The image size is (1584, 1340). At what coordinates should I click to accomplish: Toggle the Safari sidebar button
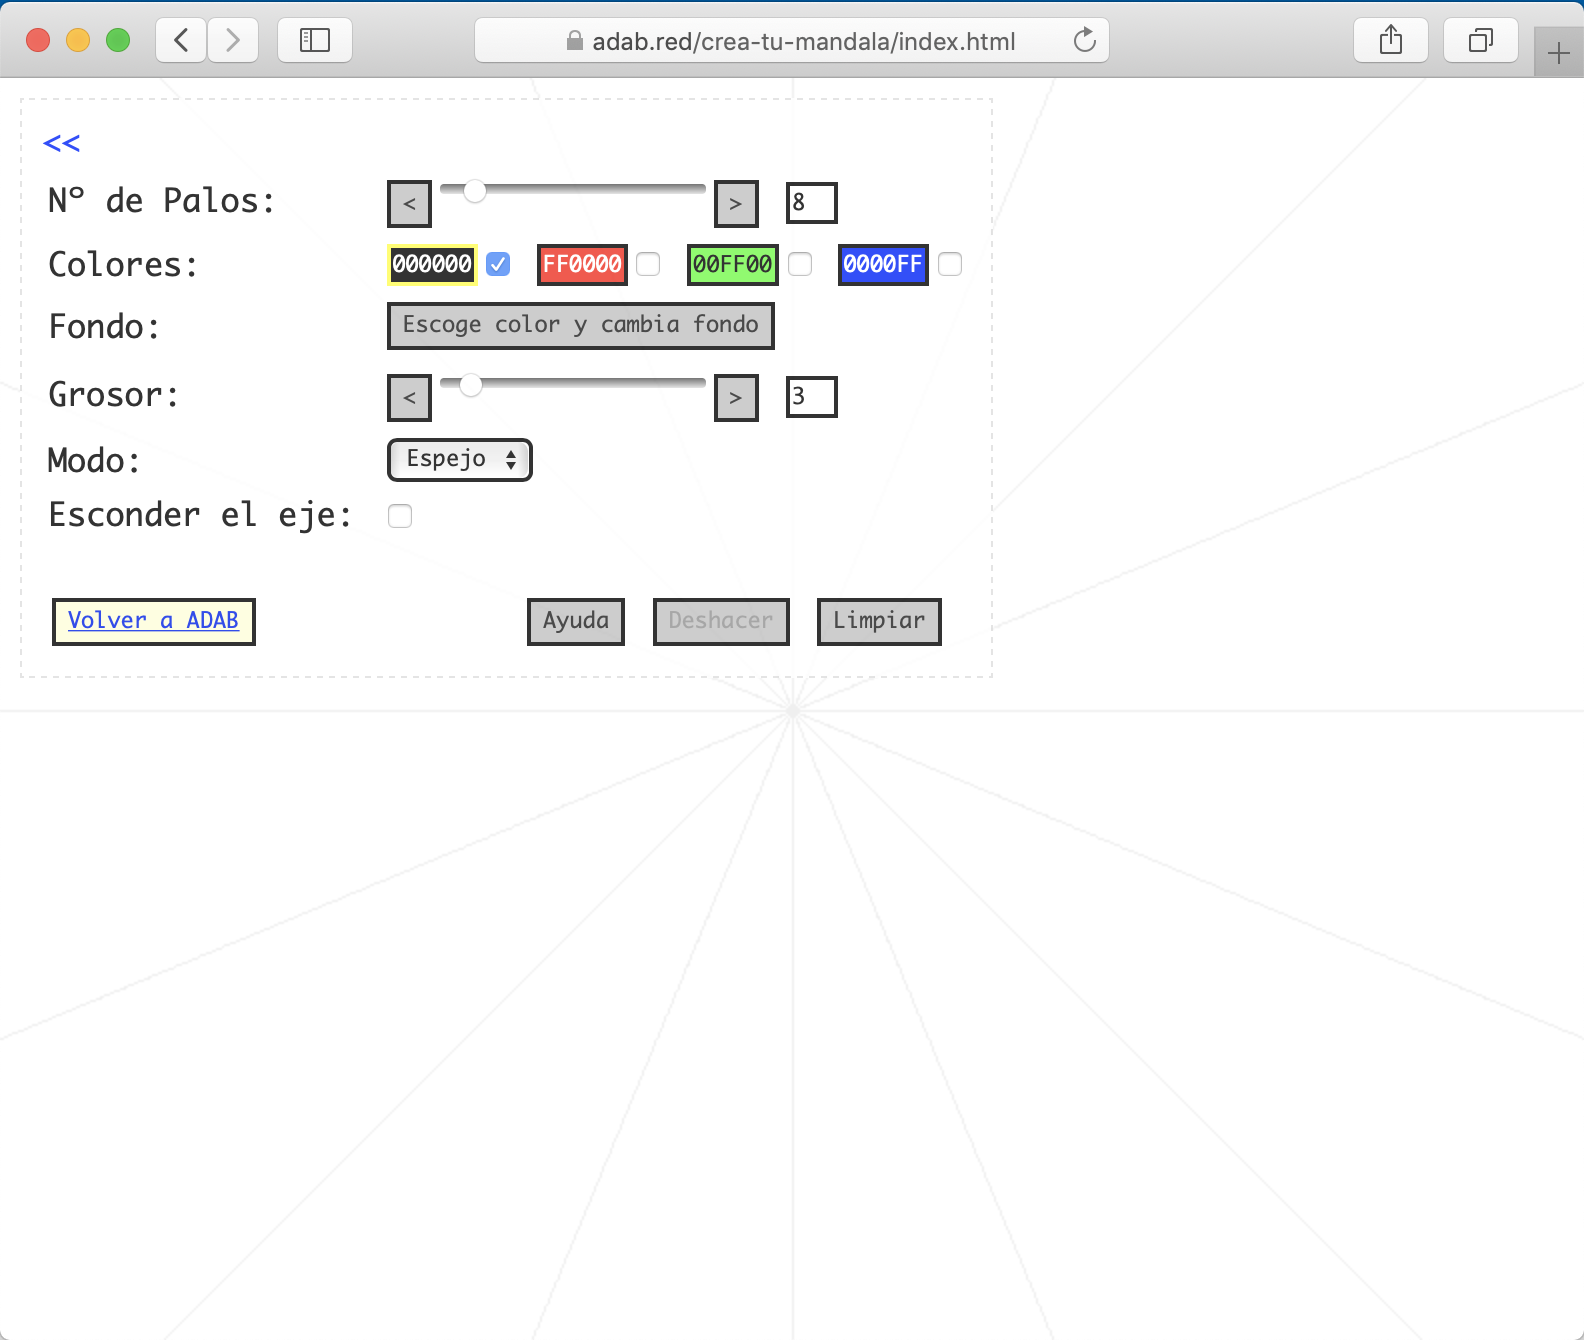pos(315,40)
